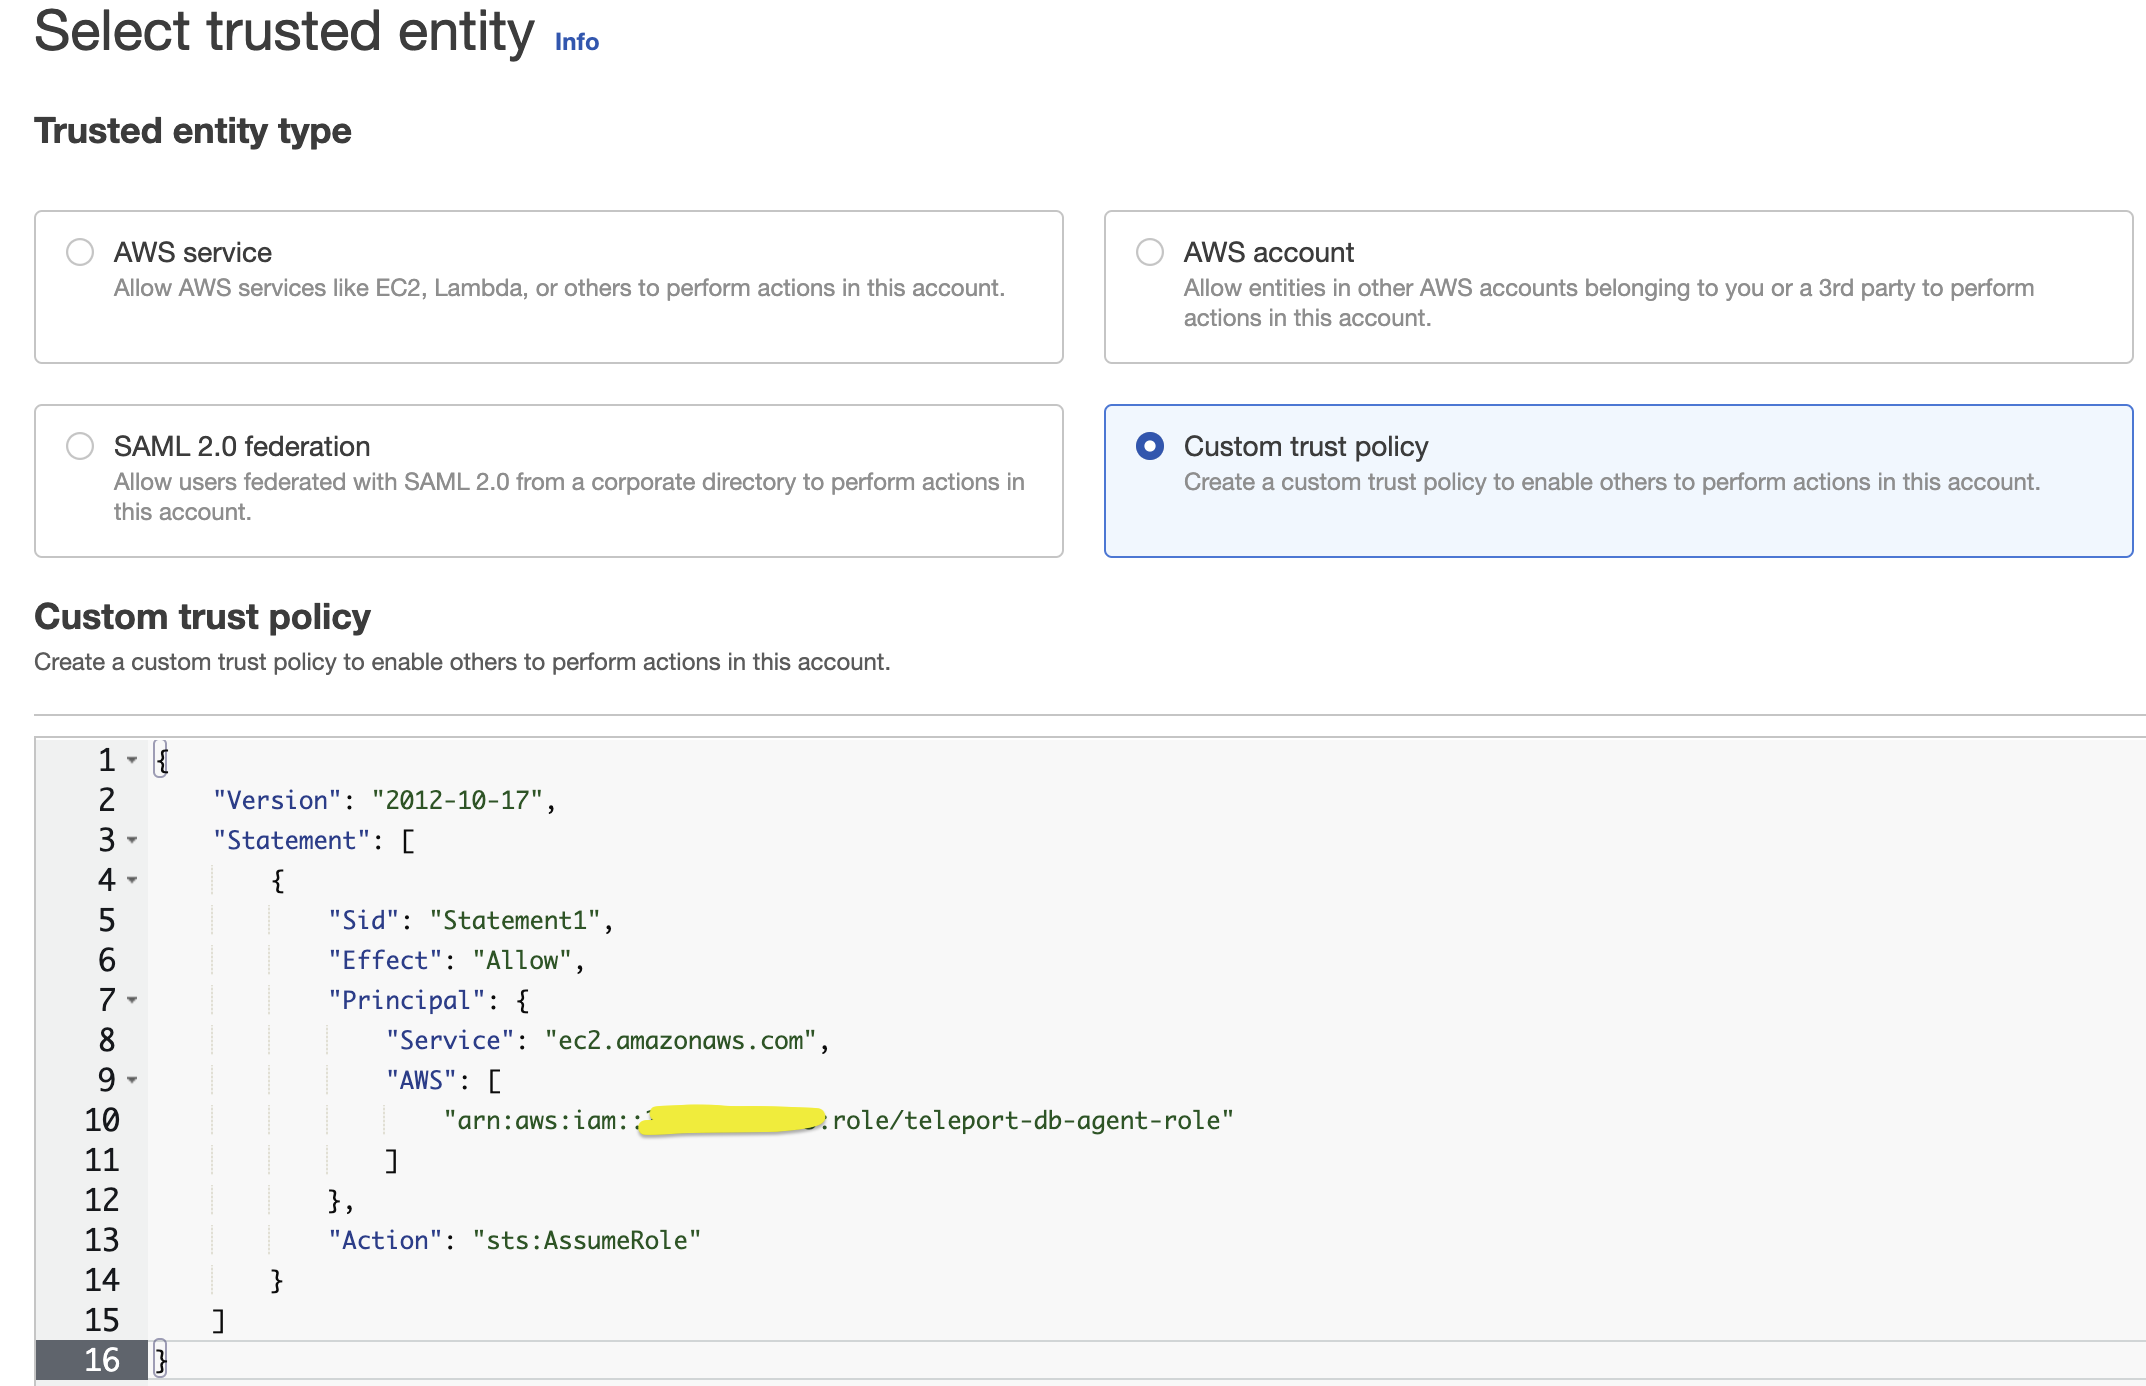Place cursor on the sts:AssumeRole value
The height and width of the screenshot is (1386, 2146).
click(x=585, y=1240)
